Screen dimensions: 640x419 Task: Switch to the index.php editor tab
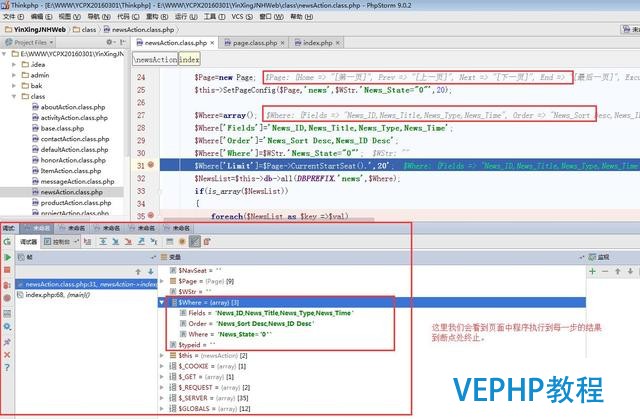(318, 43)
